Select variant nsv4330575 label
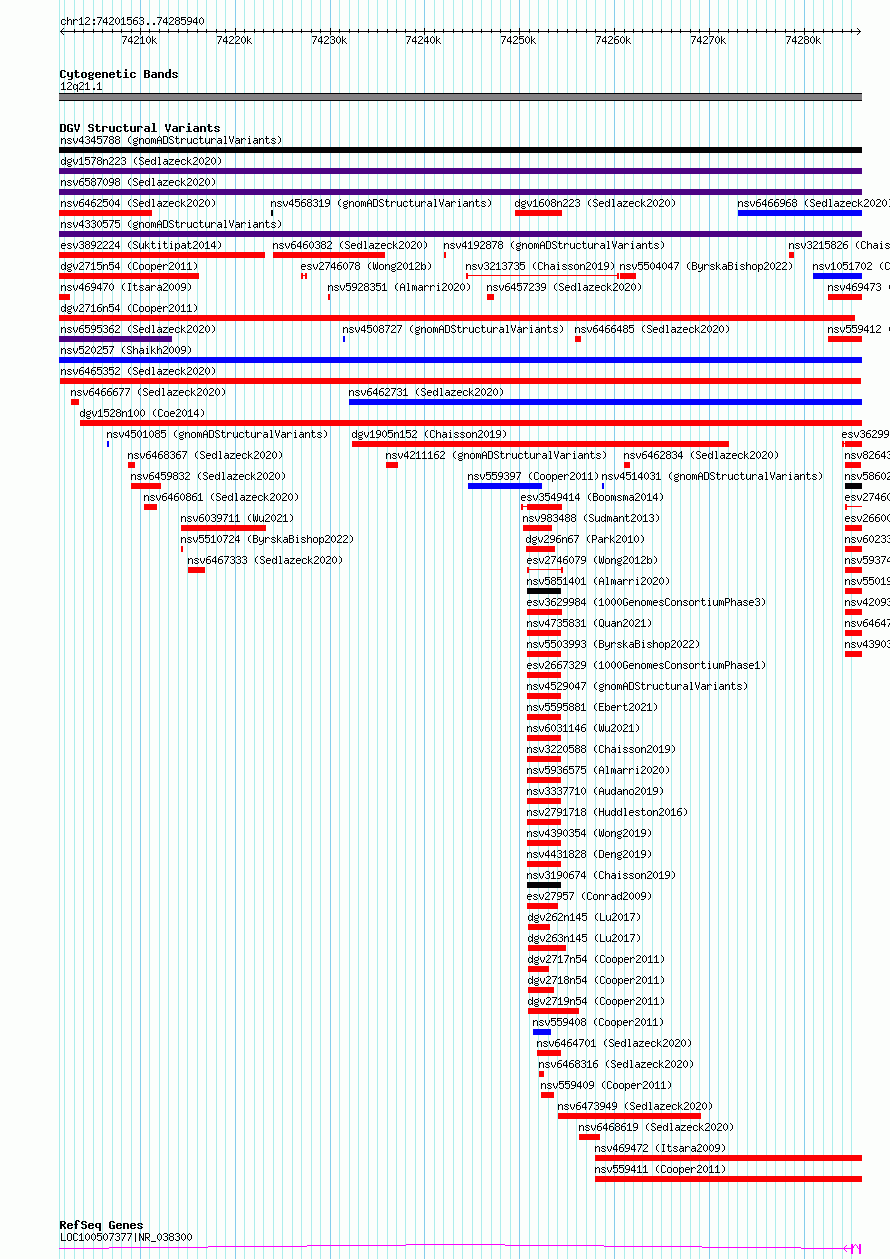The image size is (890, 1259). point(171,224)
